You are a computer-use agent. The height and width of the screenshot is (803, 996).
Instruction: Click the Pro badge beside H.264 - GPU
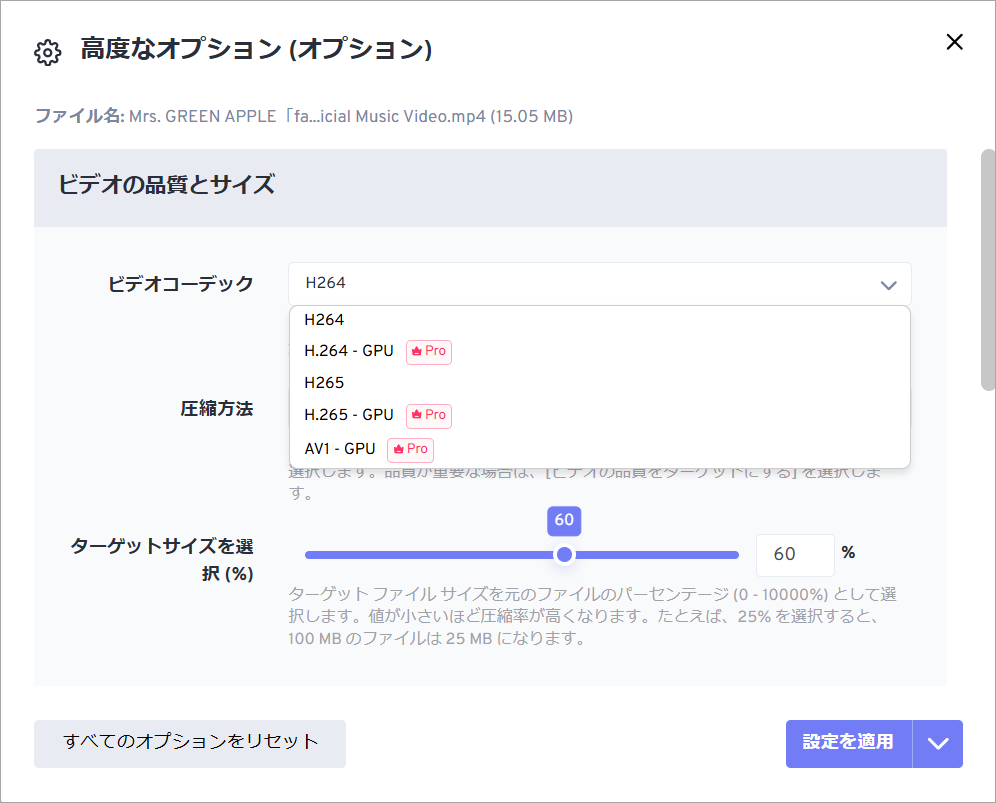coord(429,351)
